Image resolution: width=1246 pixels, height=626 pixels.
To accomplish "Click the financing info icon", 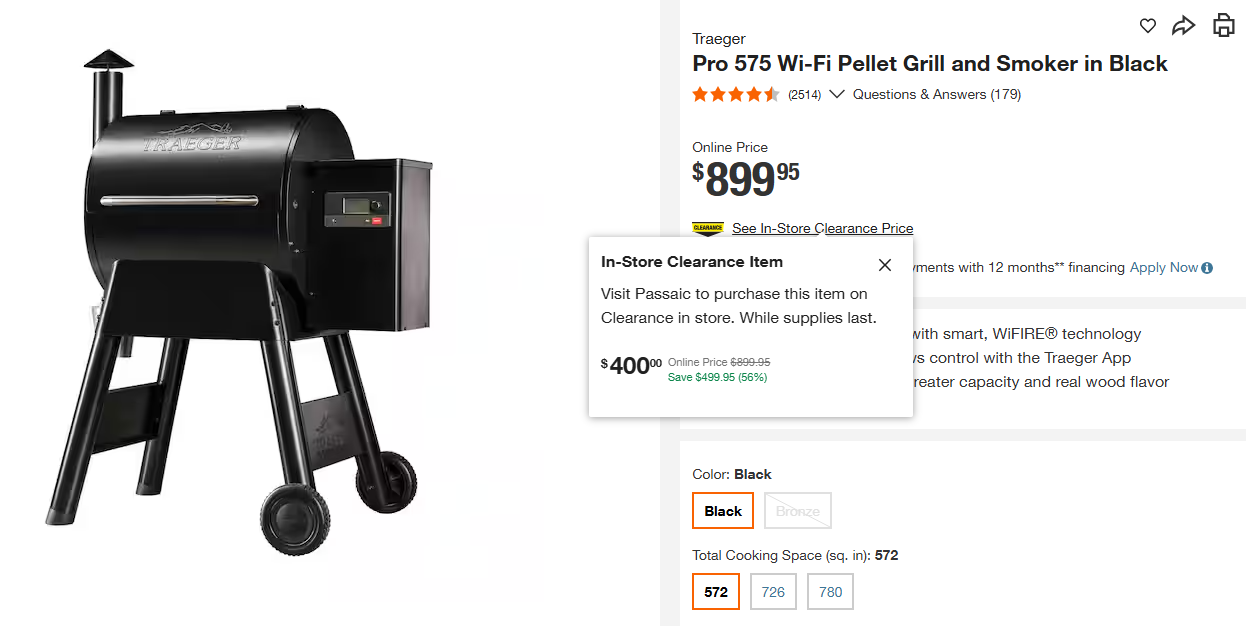I will 1207,268.
